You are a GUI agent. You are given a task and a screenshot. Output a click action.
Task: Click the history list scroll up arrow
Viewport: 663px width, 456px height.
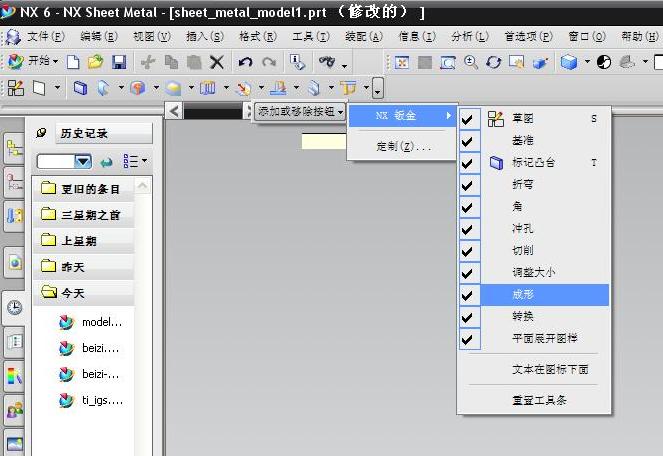coord(142,185)
